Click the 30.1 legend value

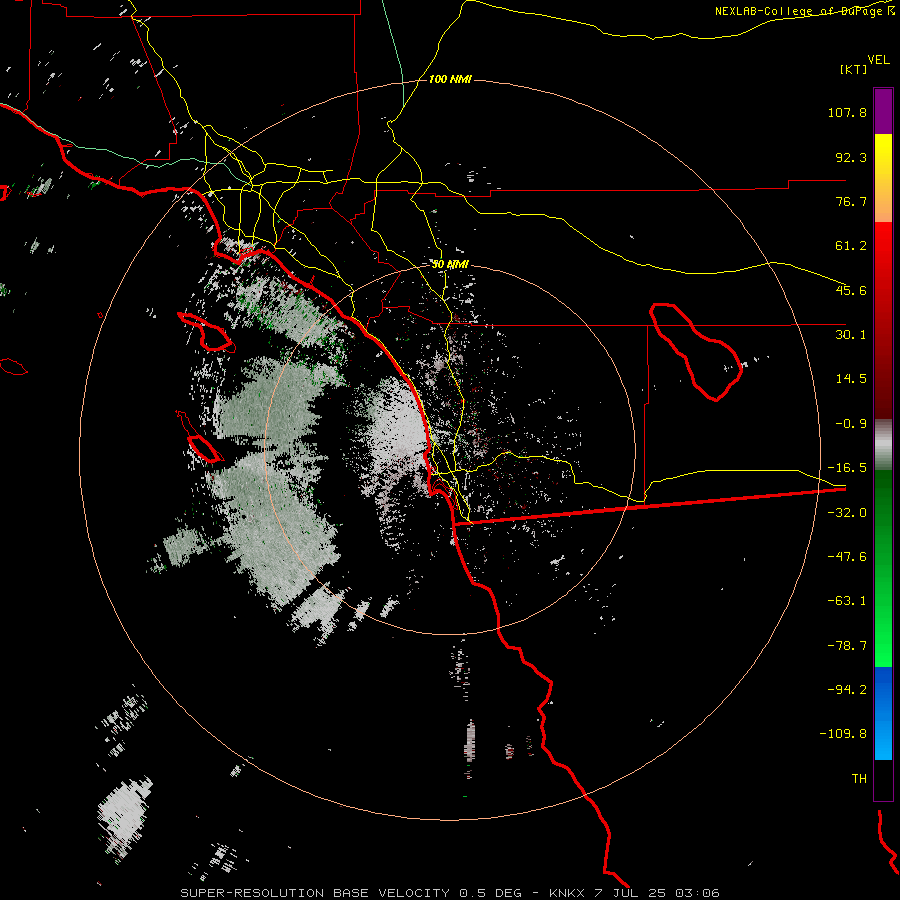[x=851, y=335]
